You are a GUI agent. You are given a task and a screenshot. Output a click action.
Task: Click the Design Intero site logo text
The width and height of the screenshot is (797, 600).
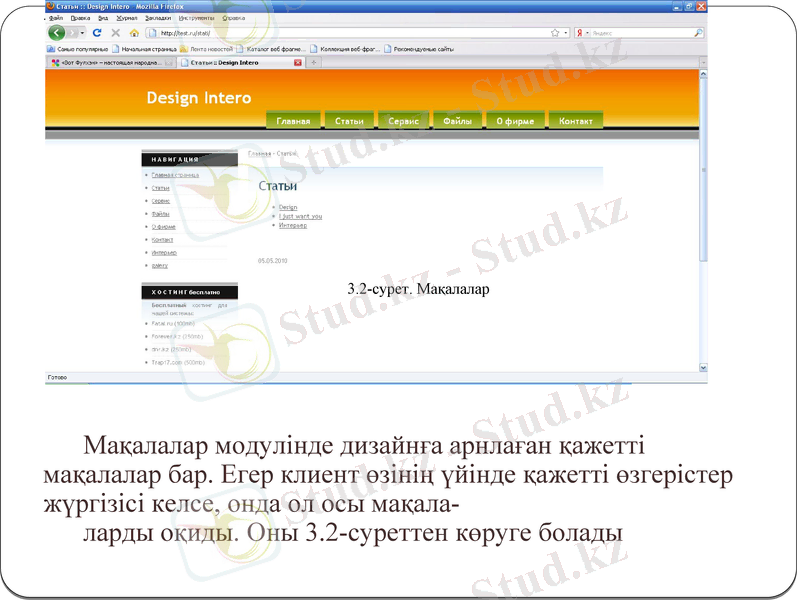coord(199,97)
